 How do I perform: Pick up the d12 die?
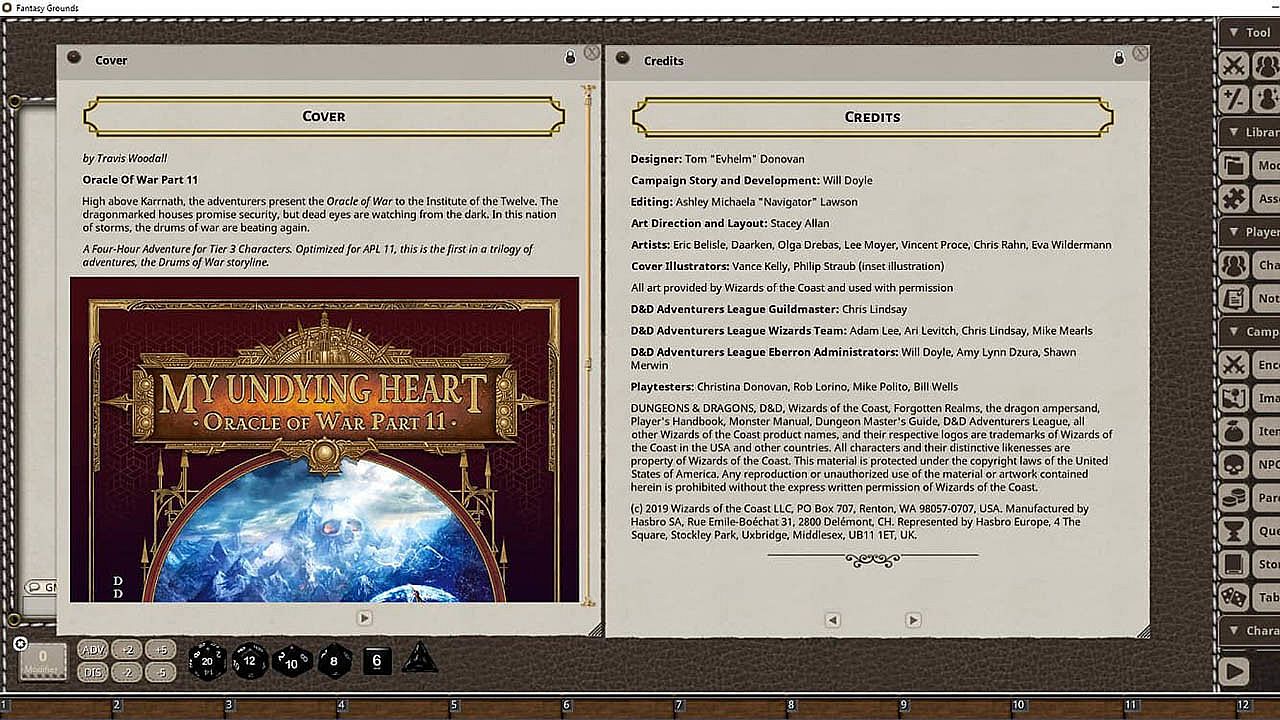click(x=250, y=660)
